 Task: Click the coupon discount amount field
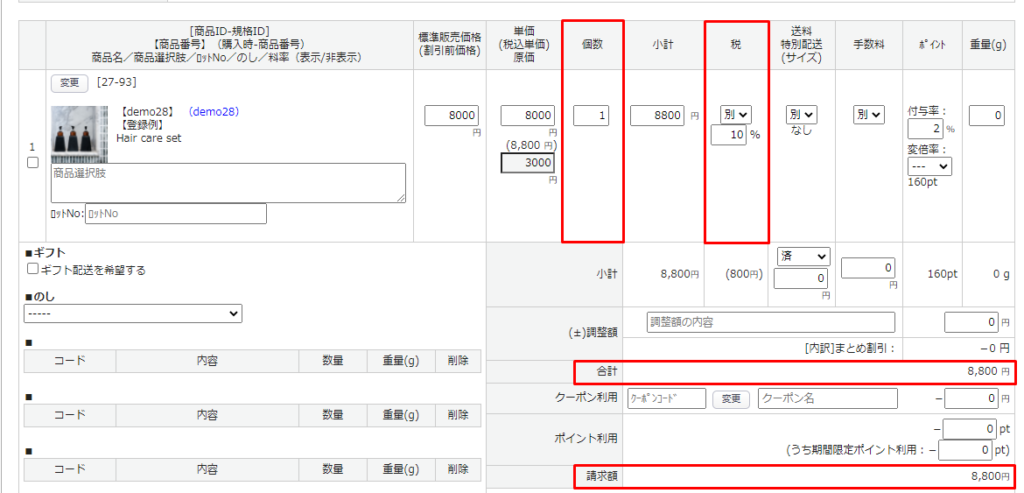(x=971, y=398)
